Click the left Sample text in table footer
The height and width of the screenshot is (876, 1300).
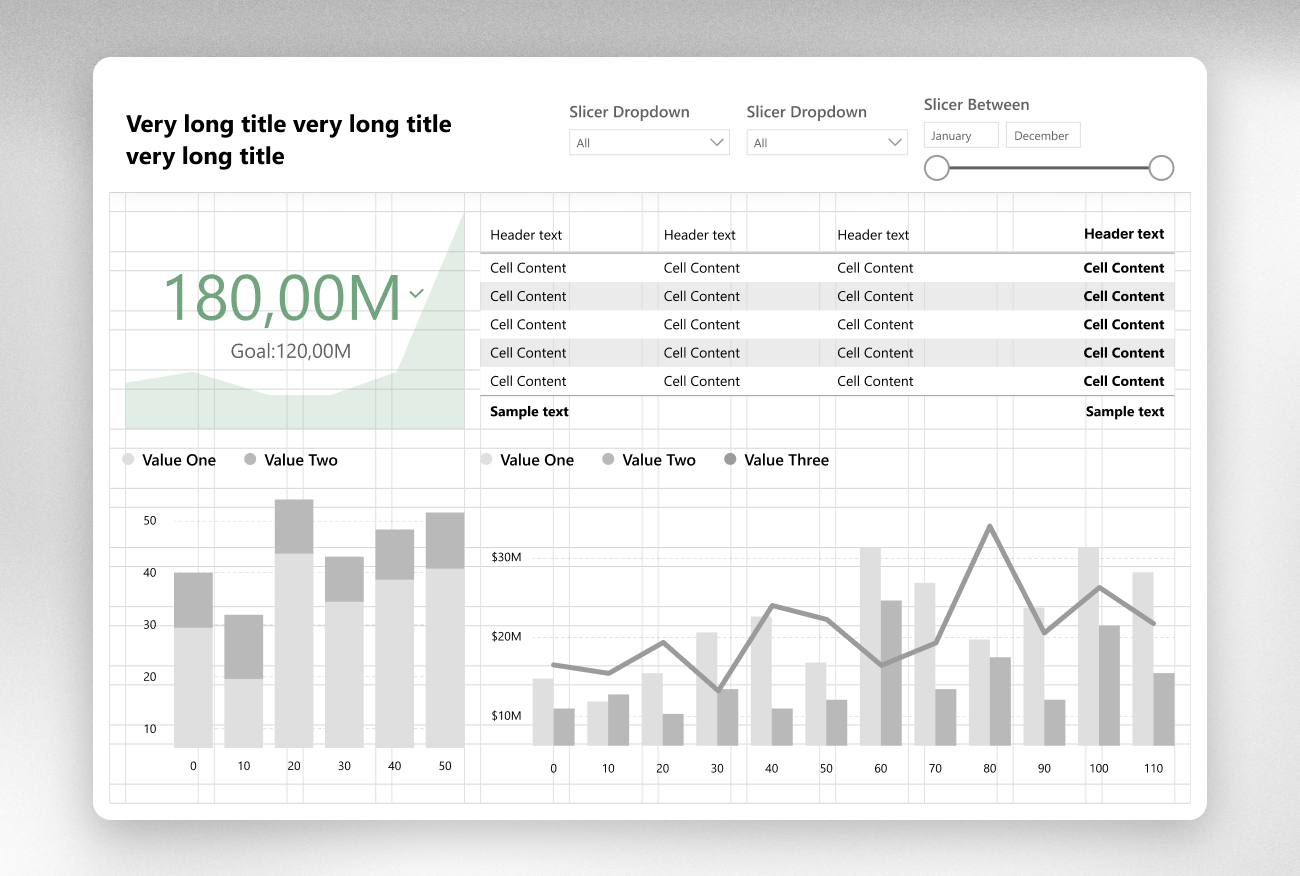529,412
